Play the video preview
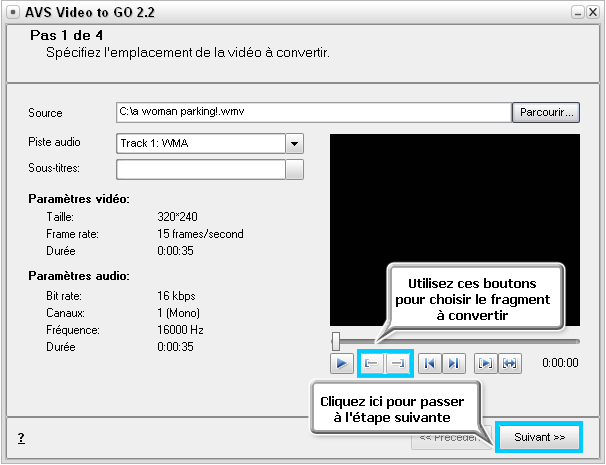Viewport: 606px width, 465px height. [342, 363]
